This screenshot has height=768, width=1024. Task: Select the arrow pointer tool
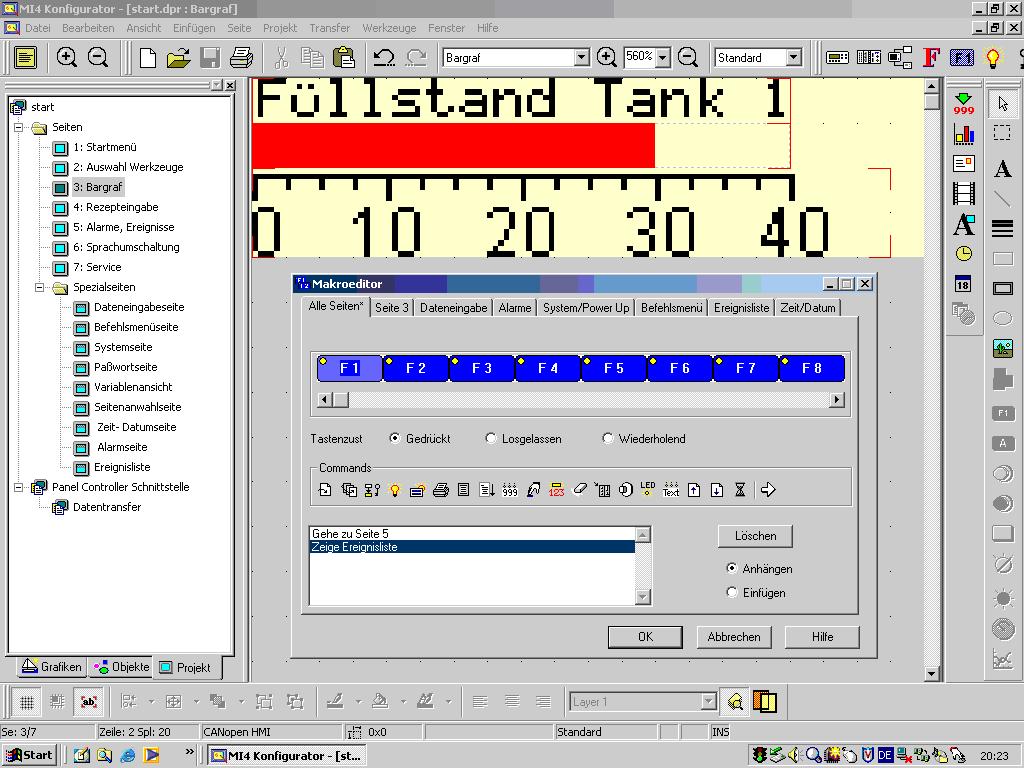pos(1003,103)
